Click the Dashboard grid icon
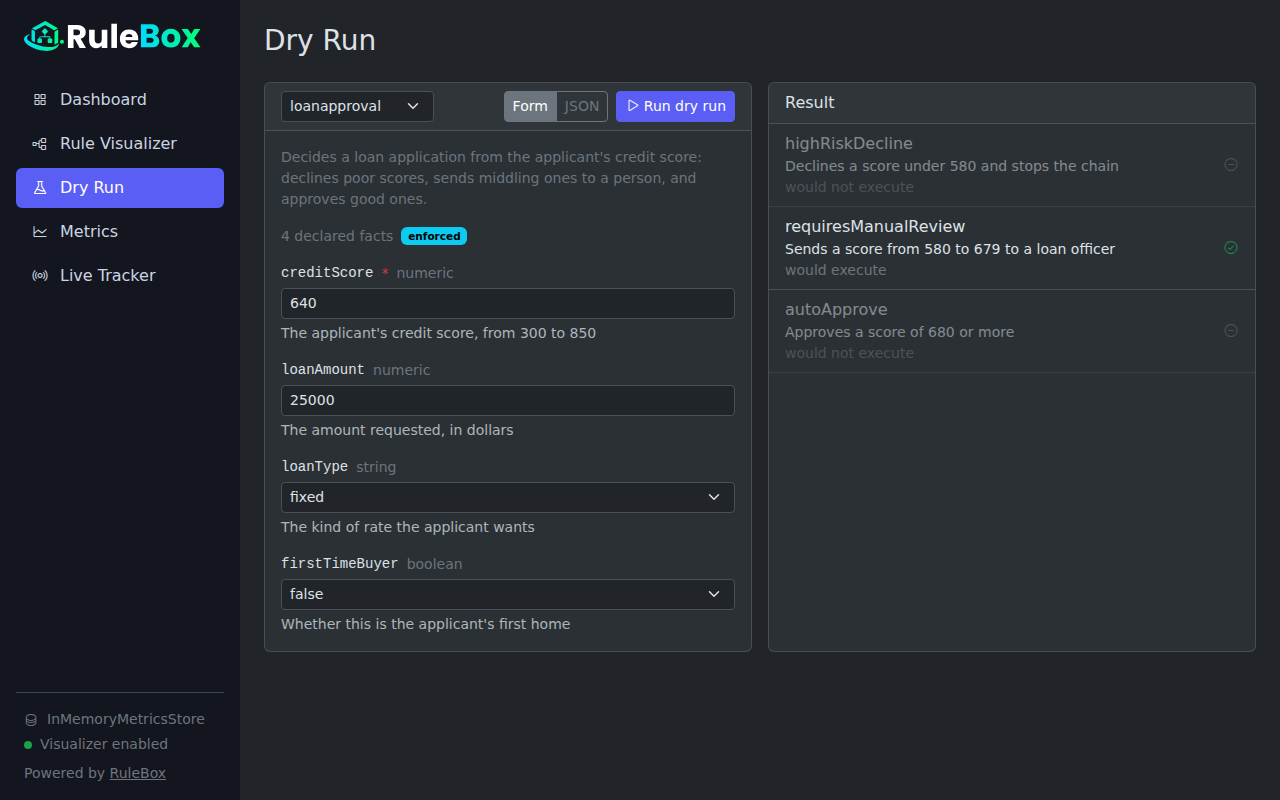 pos(40,100)
